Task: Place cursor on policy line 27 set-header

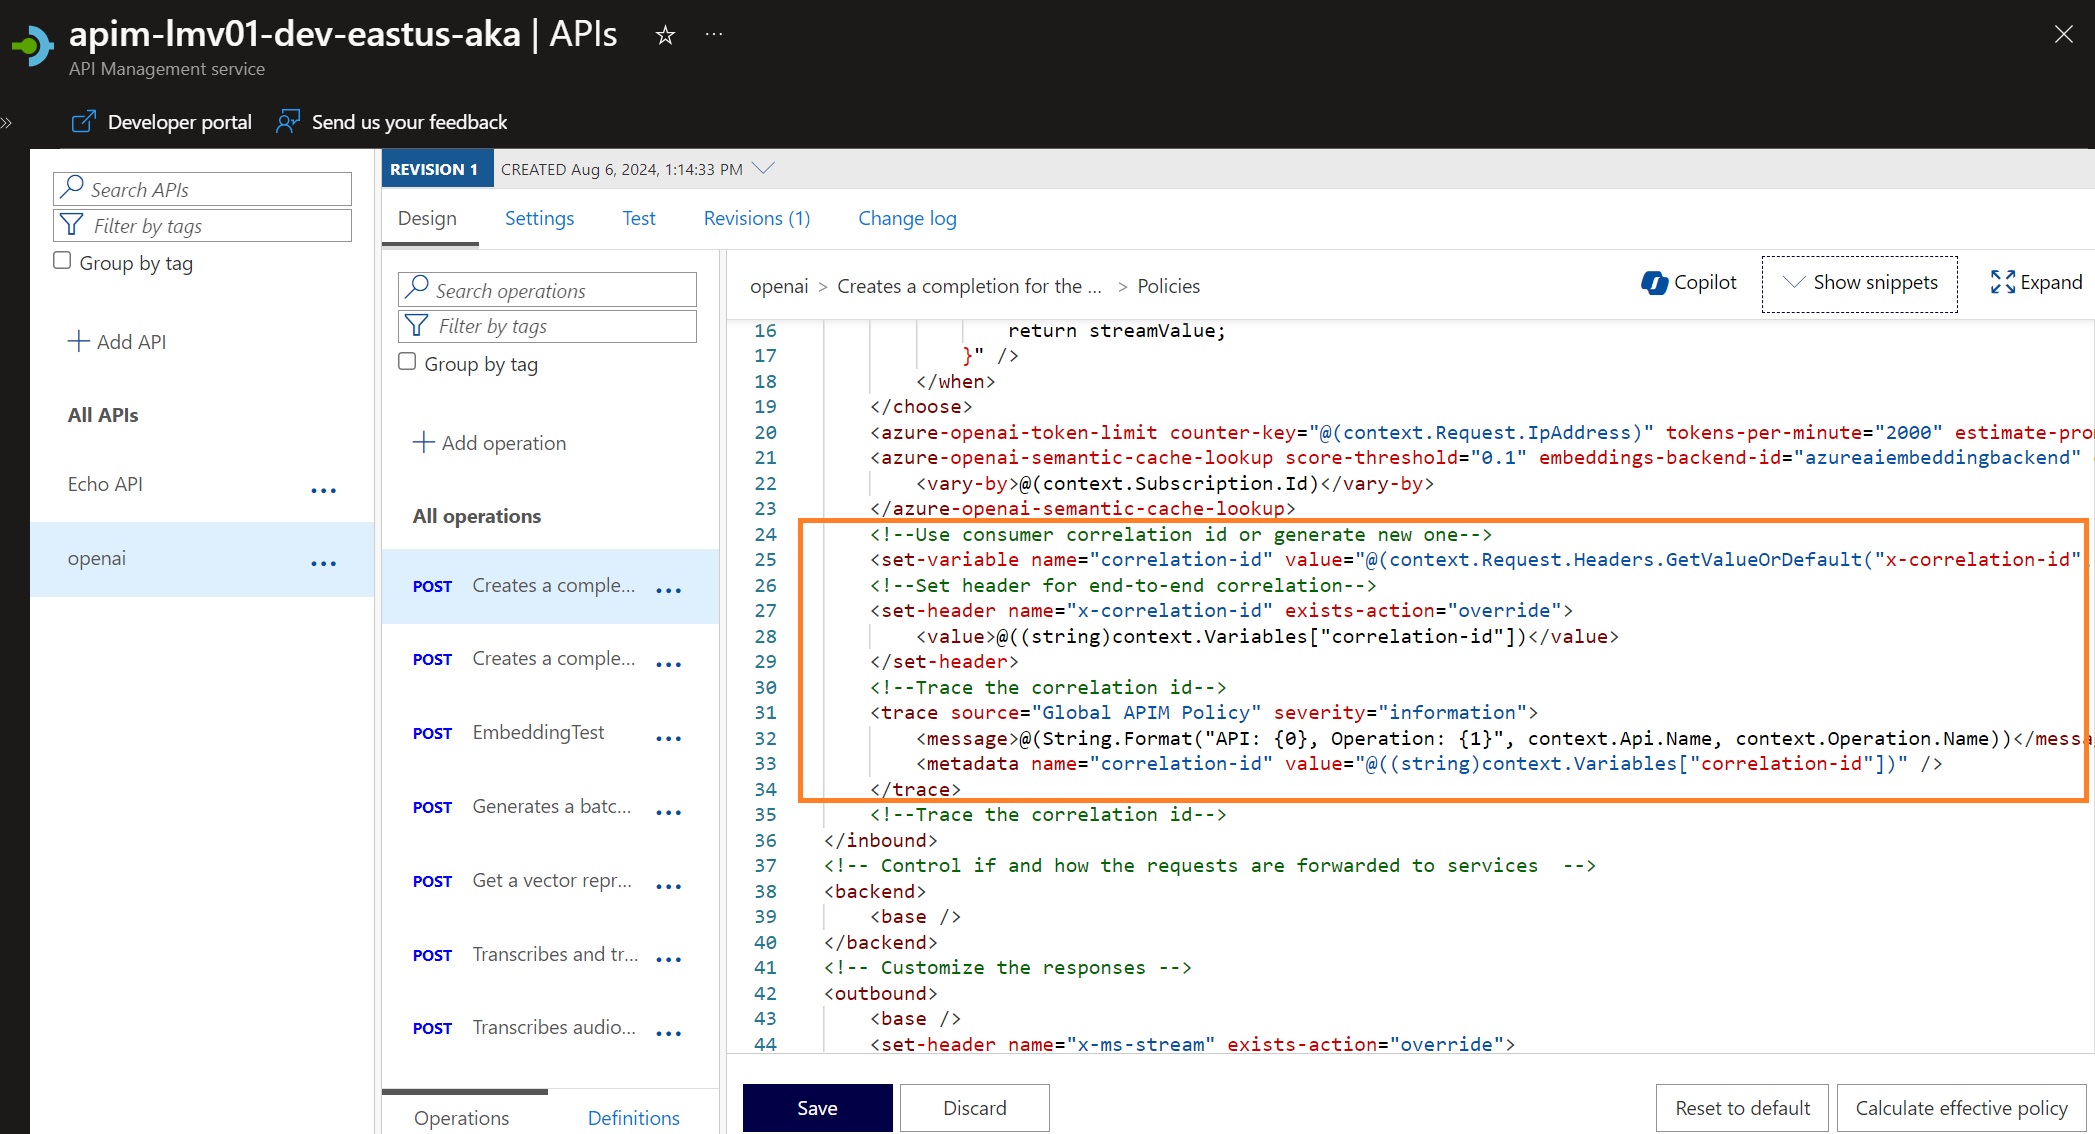Action: 1221,611
